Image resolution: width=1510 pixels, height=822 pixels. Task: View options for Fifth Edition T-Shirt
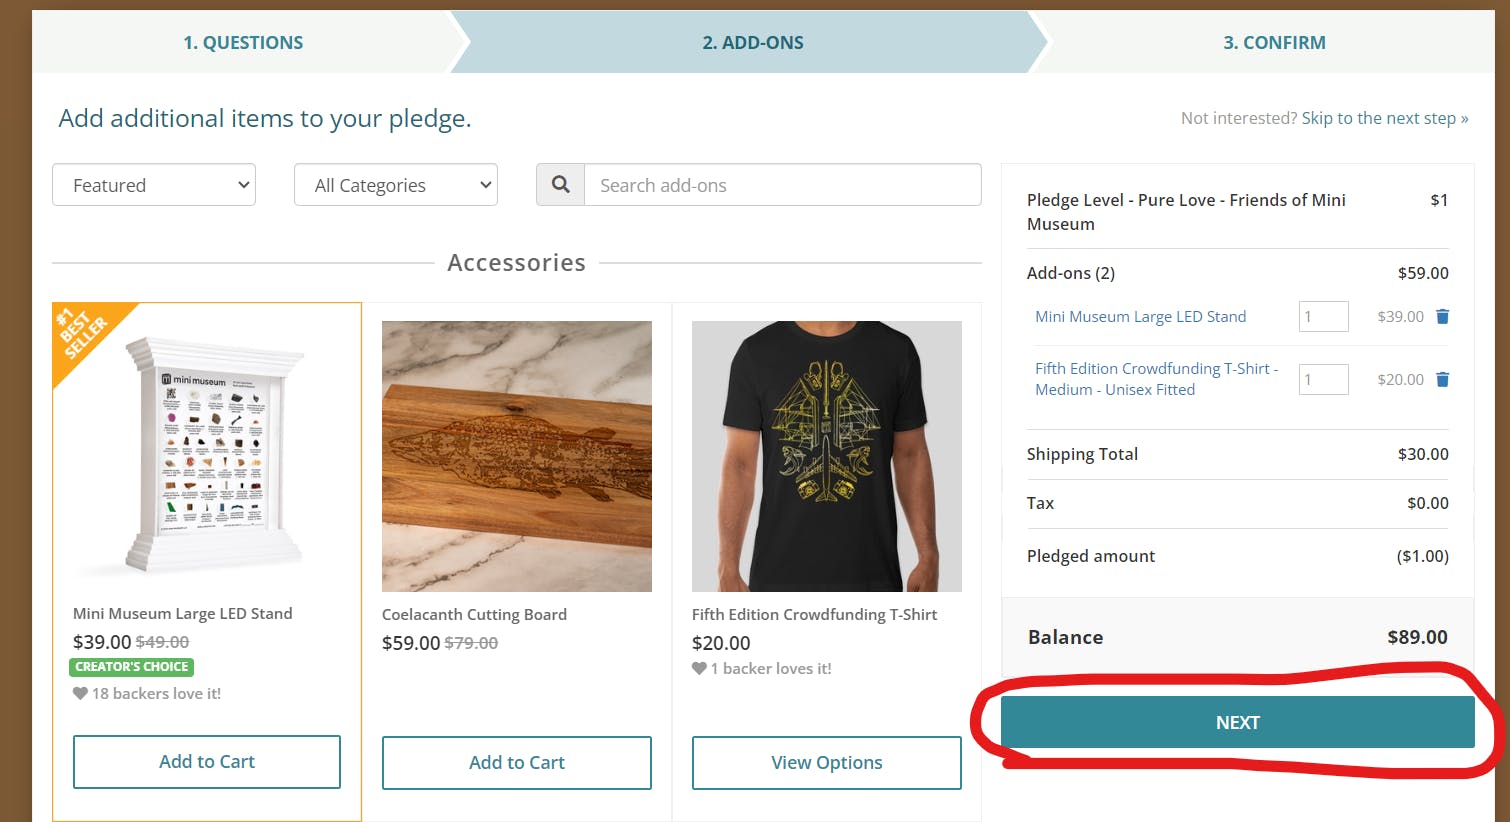827,763
